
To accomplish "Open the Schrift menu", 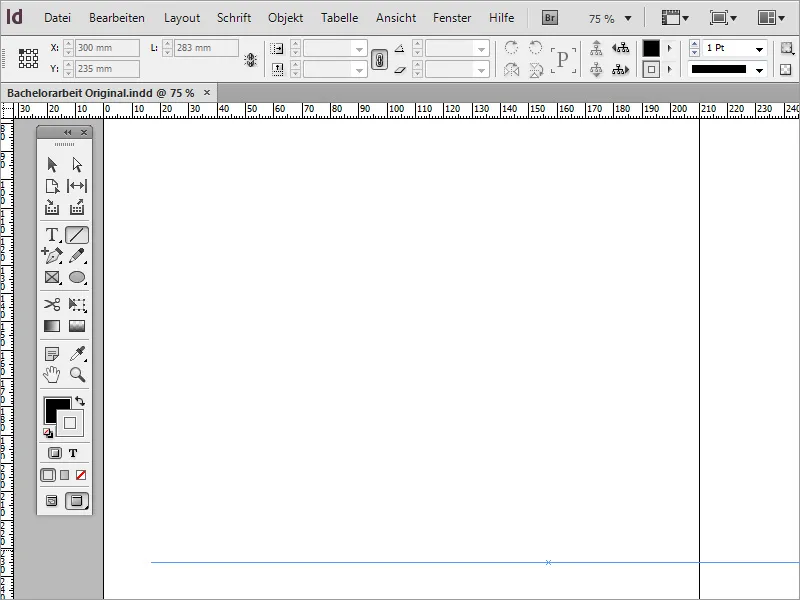I will [x=234, y=18].
